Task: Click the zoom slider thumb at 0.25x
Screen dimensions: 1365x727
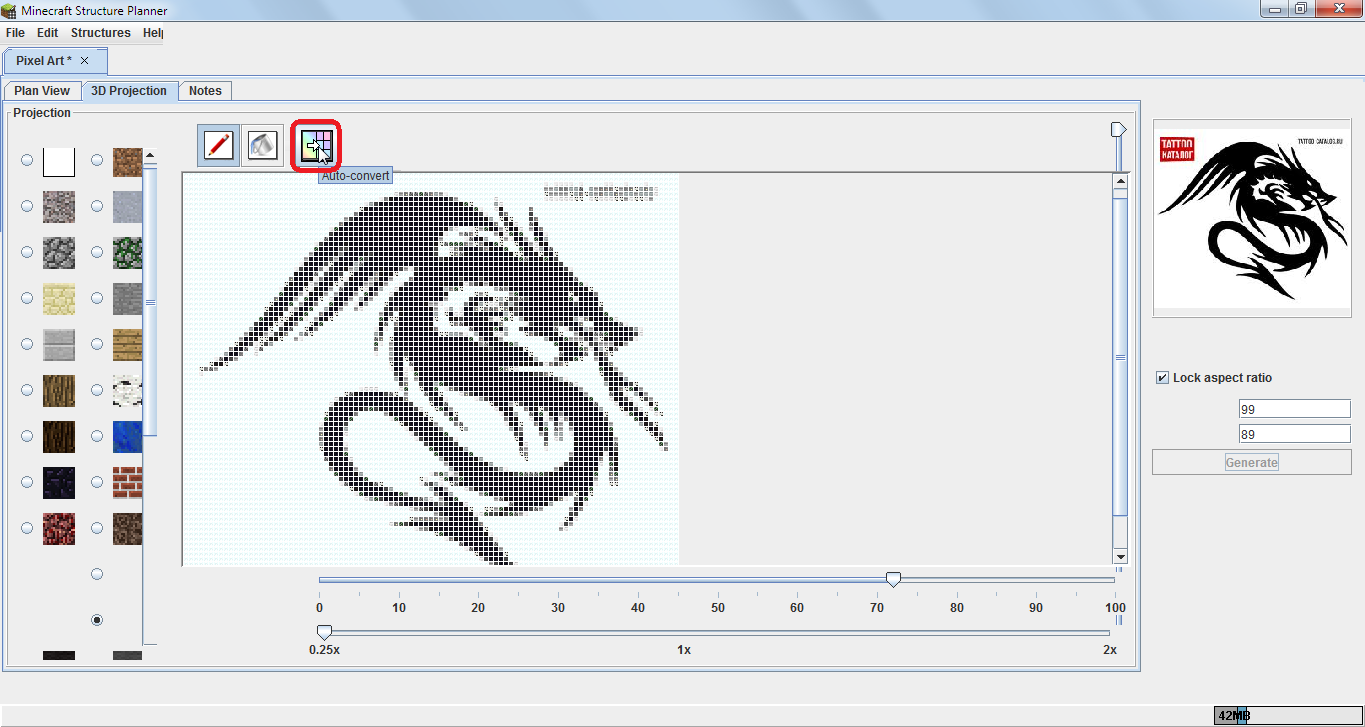Action: pos(324,632)
